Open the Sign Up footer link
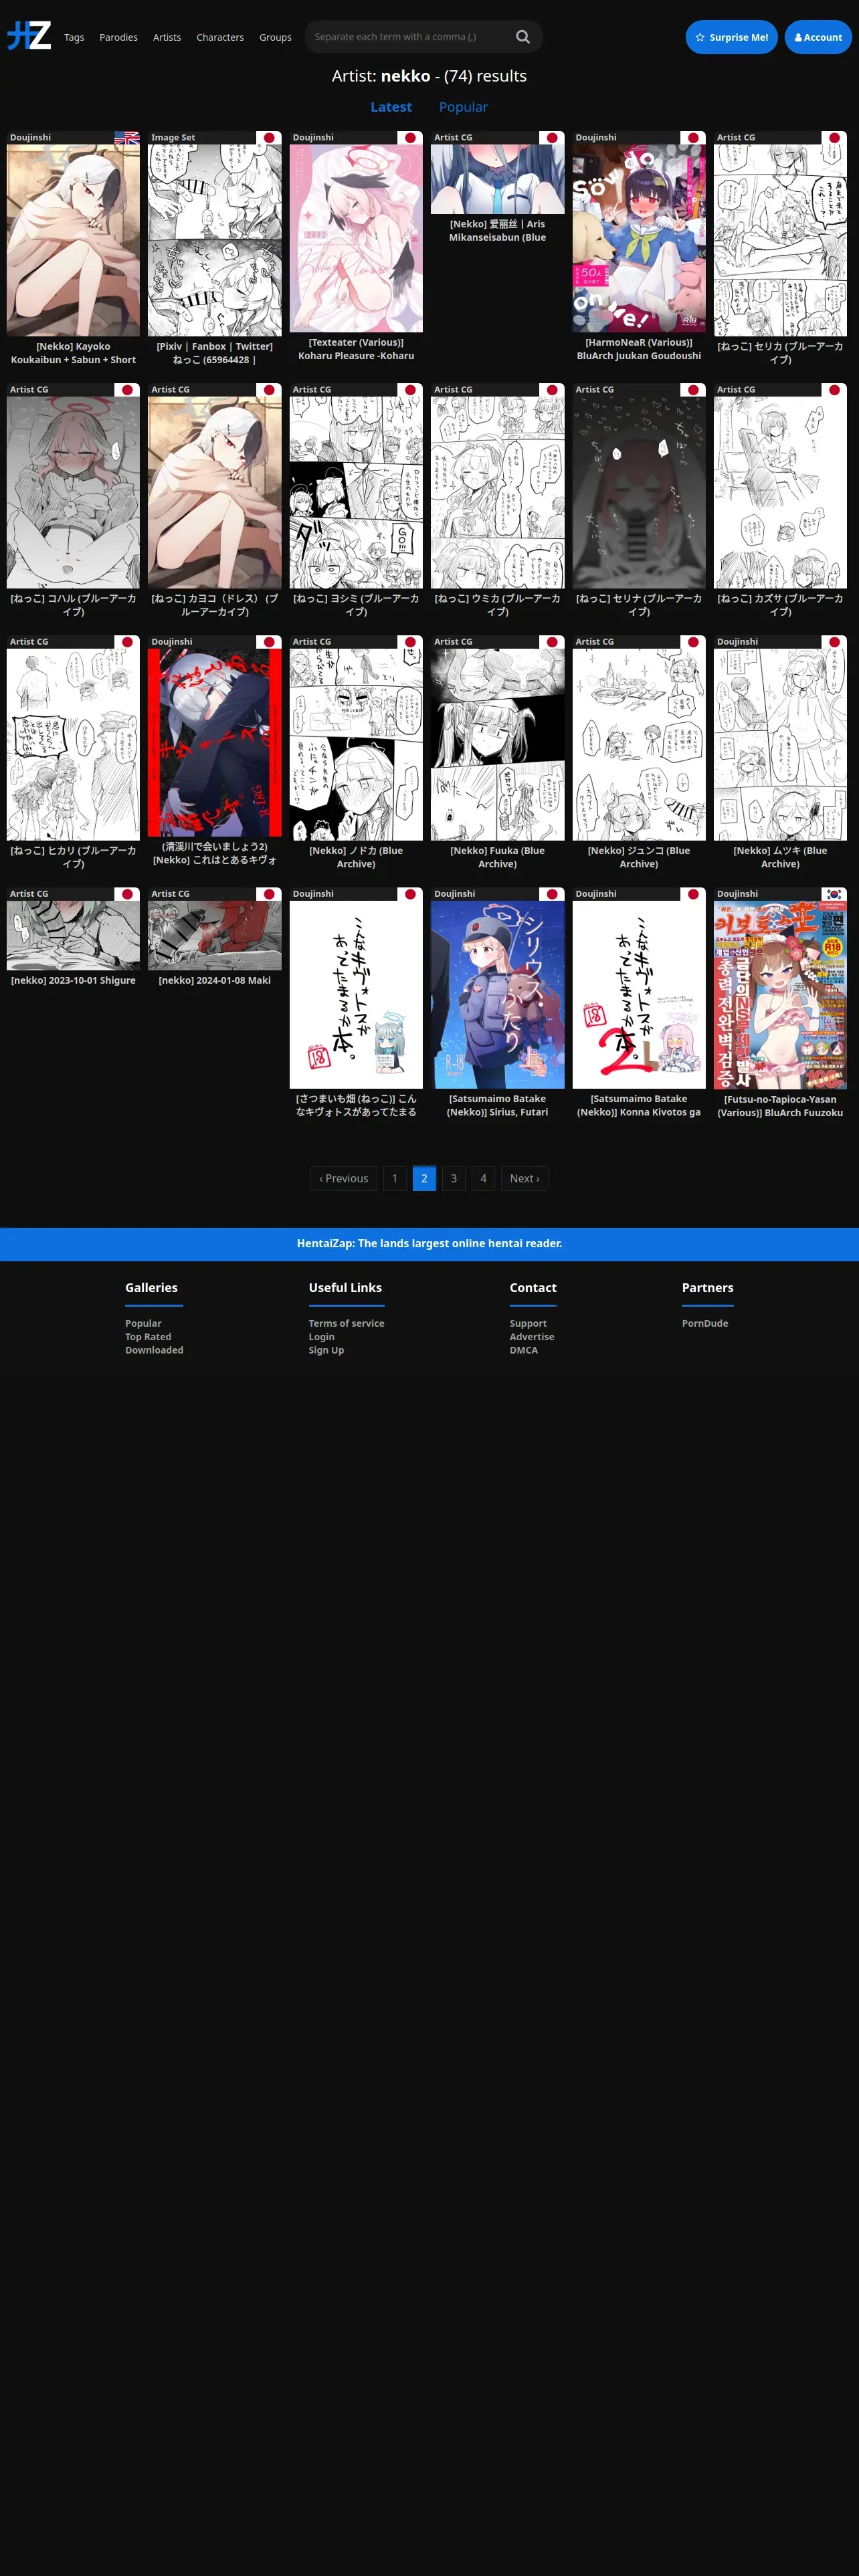 coord(326,1350)
